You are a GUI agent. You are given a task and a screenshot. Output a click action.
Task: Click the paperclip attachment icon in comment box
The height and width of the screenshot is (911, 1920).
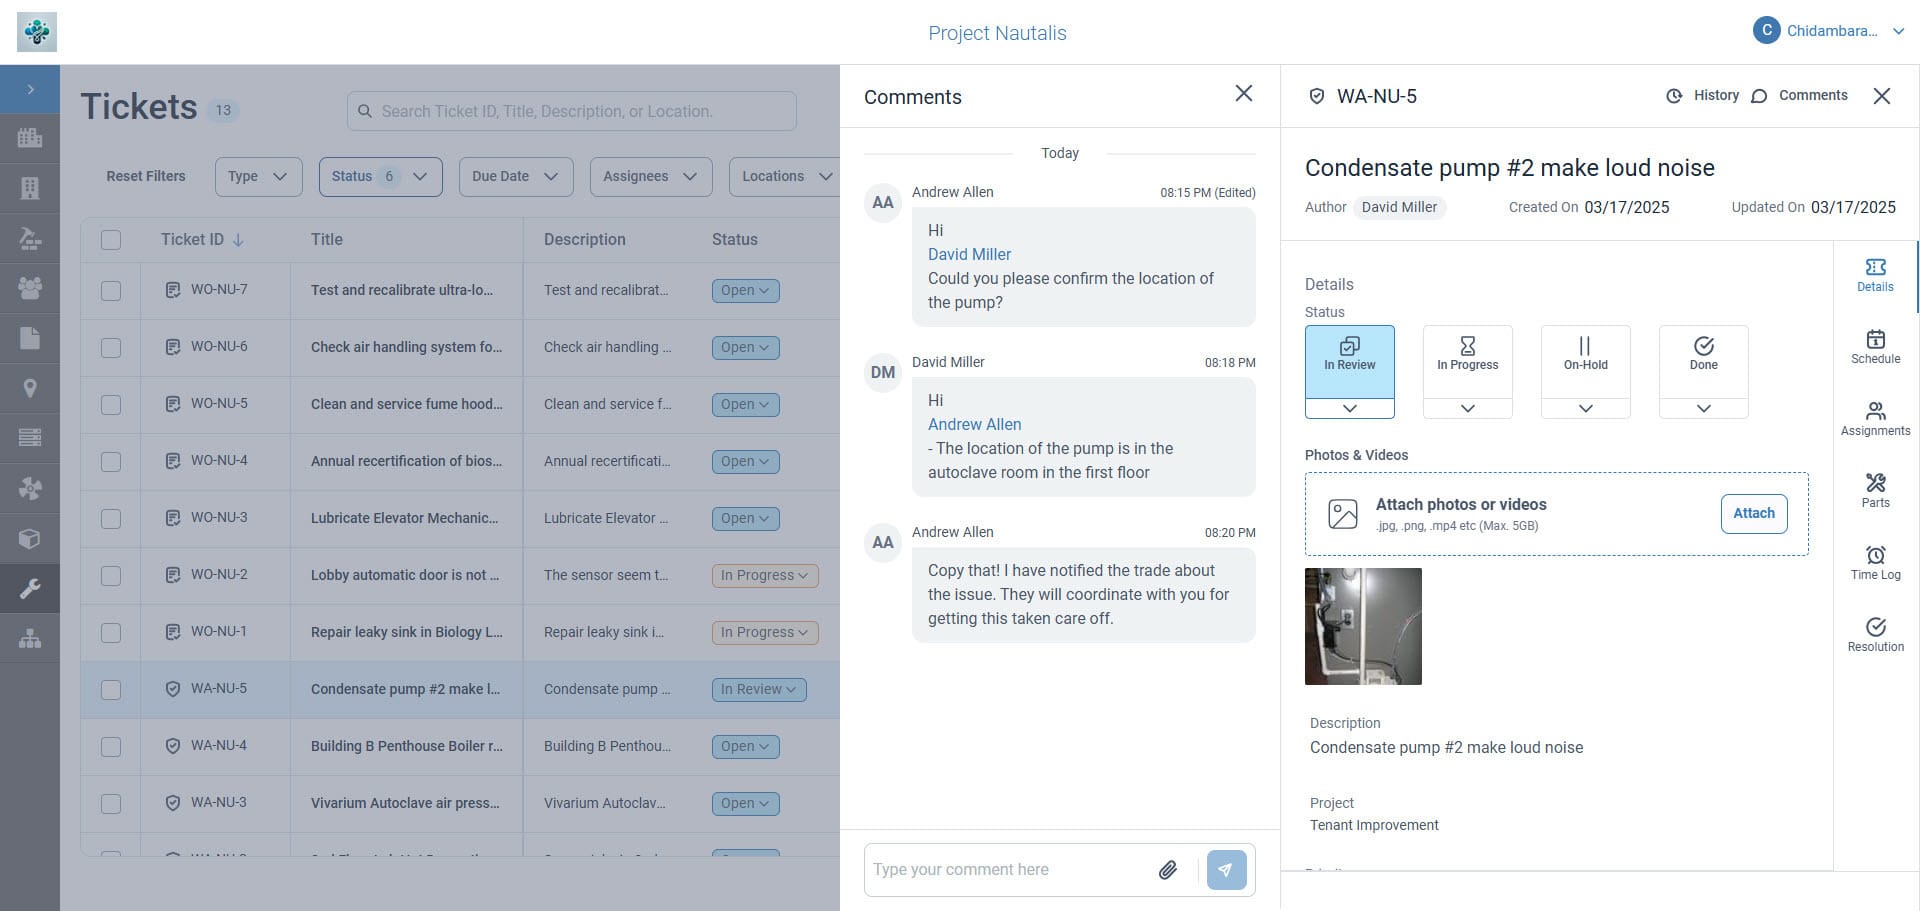pyautogui.click(x=1167, y=870)
